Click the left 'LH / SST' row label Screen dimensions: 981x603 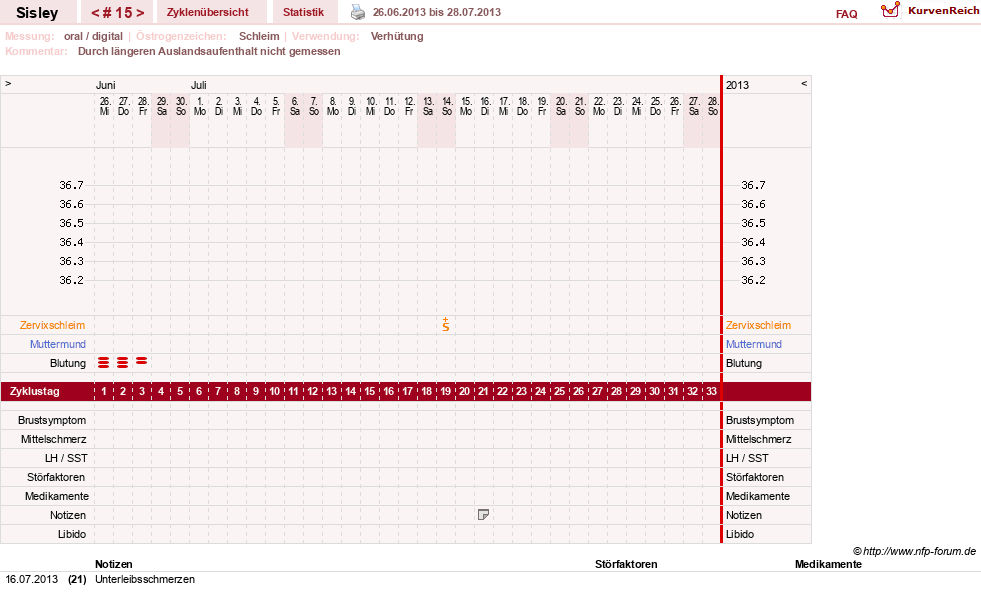pos(66,458)
